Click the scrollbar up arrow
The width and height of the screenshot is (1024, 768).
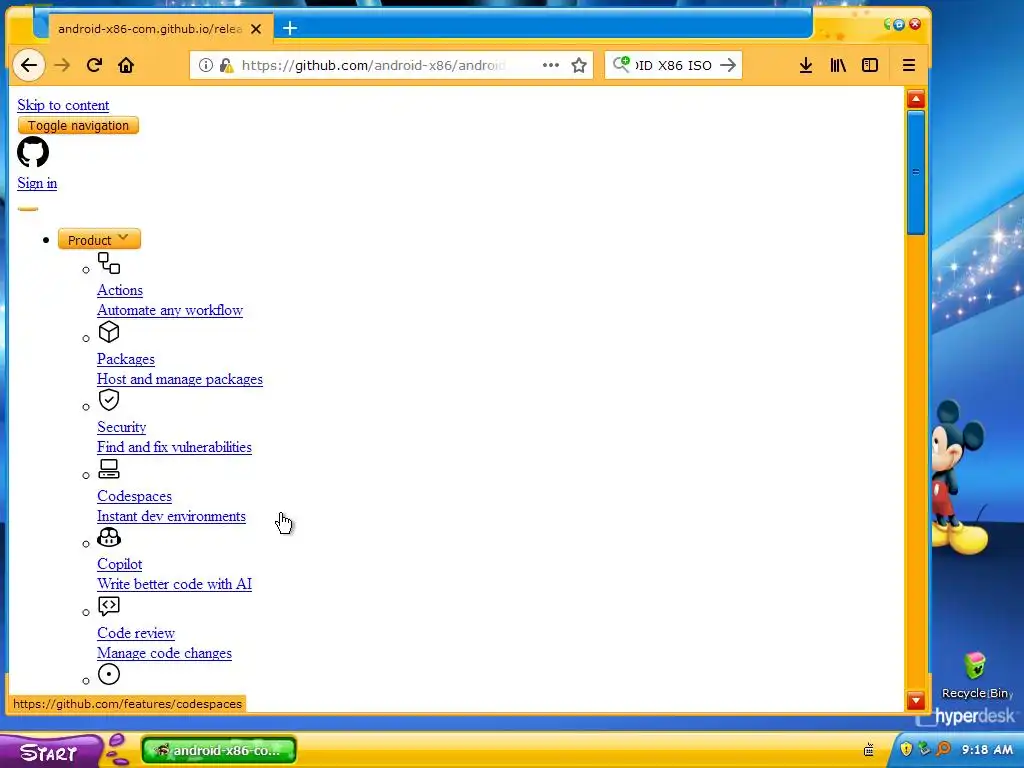[x=916, y=99]
